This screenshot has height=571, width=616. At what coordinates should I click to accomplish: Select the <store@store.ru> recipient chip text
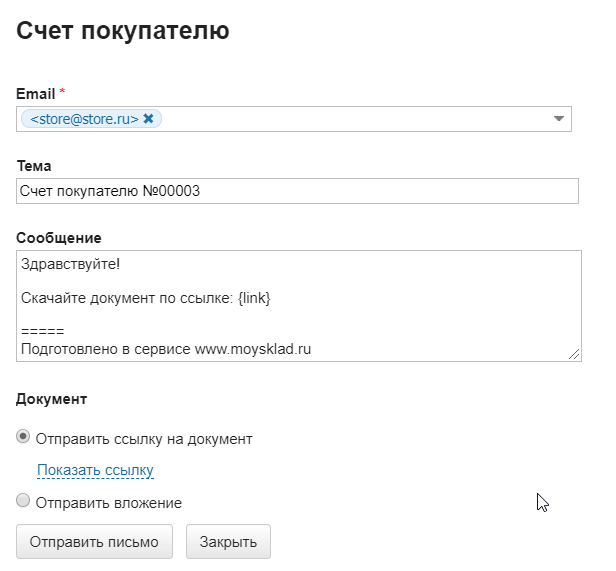point(84,119)
